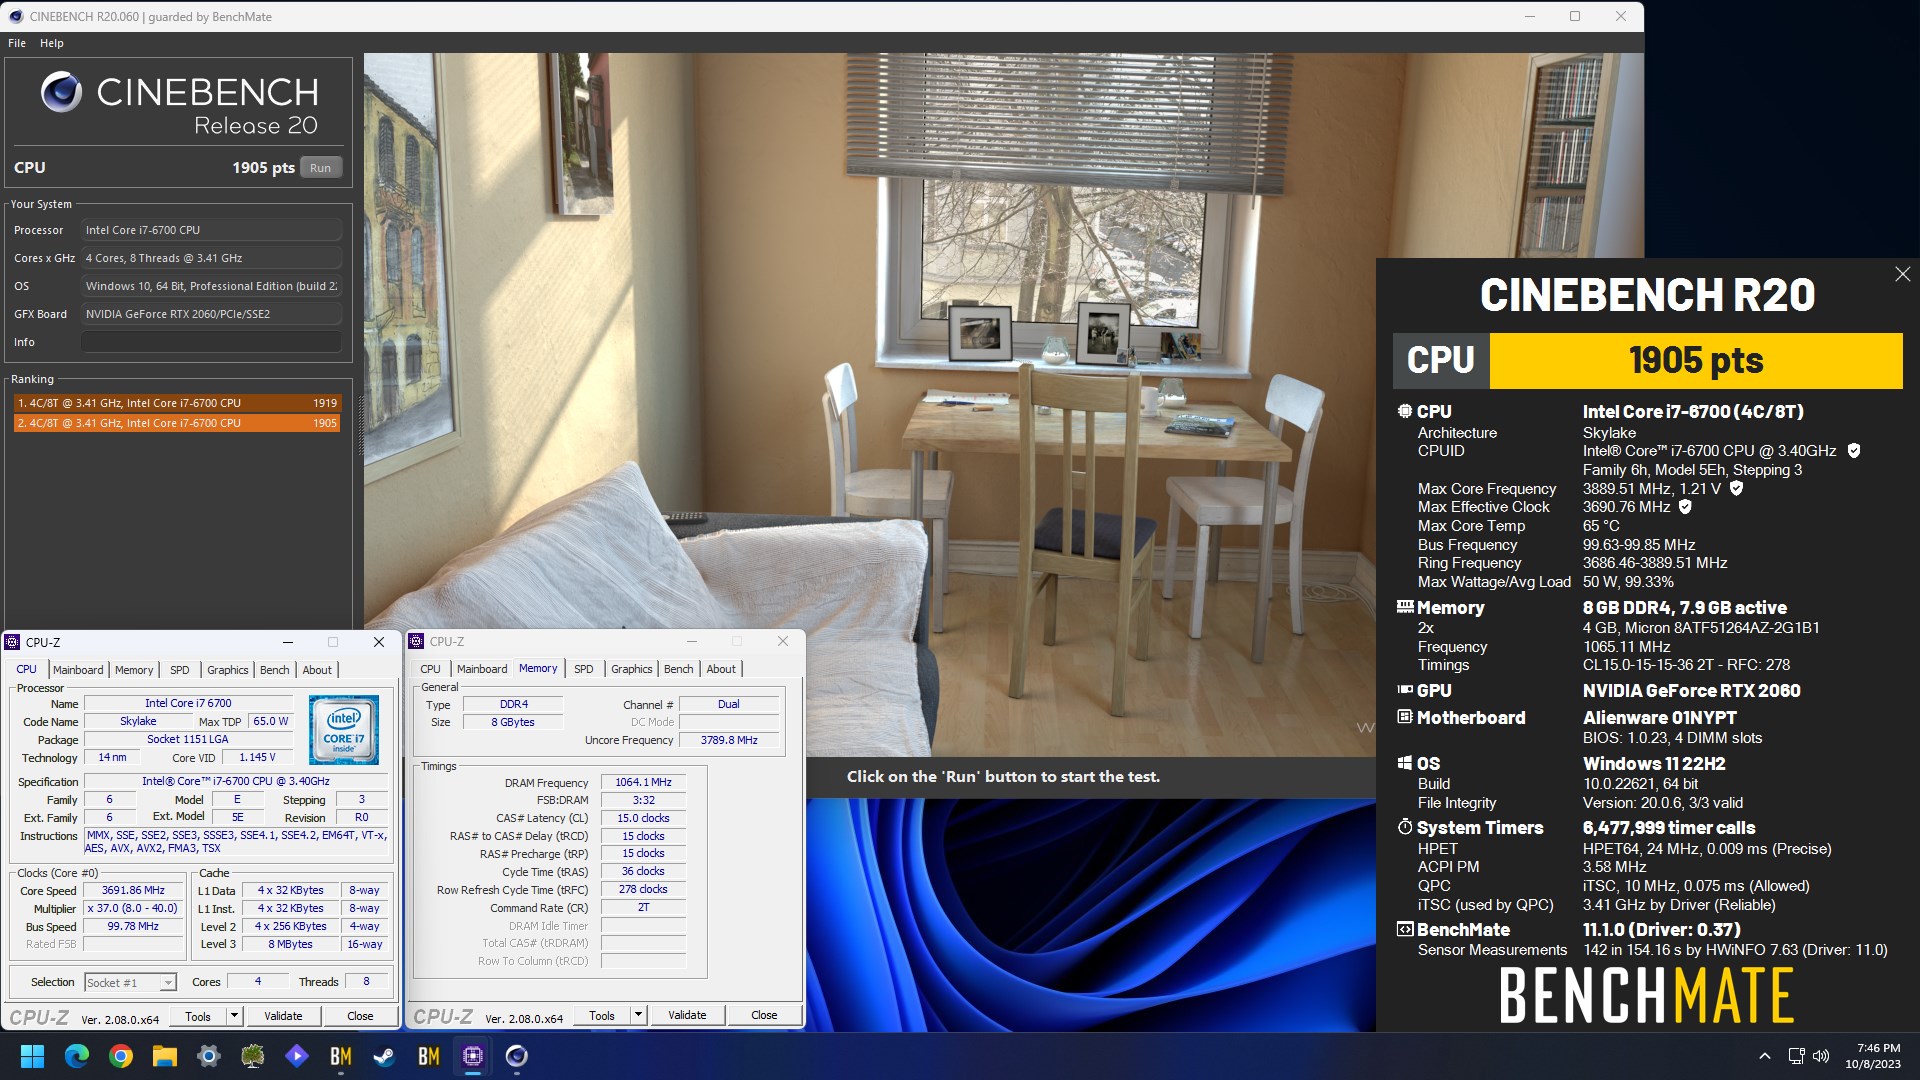Click the 'Alienware 01NYPT' motherboard text
Viewport: 1920px width, 1080px height.
coord(1659,717)
